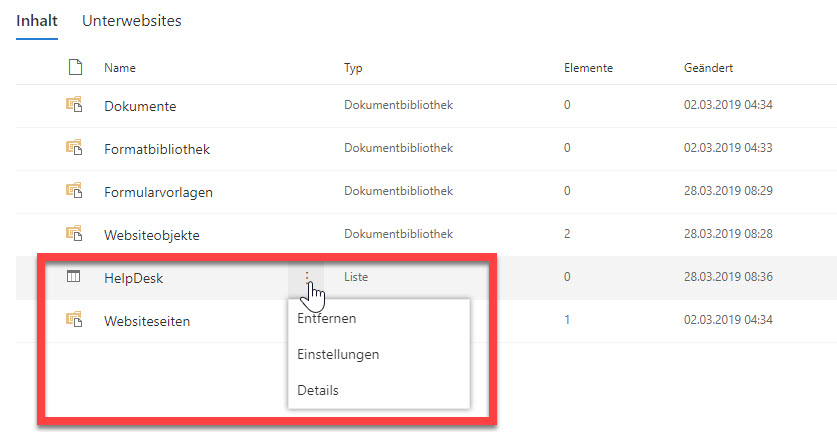Click the HelpDesk list icon
The height and width of the screenshot is (432, 837).
(x=74, y=276)
